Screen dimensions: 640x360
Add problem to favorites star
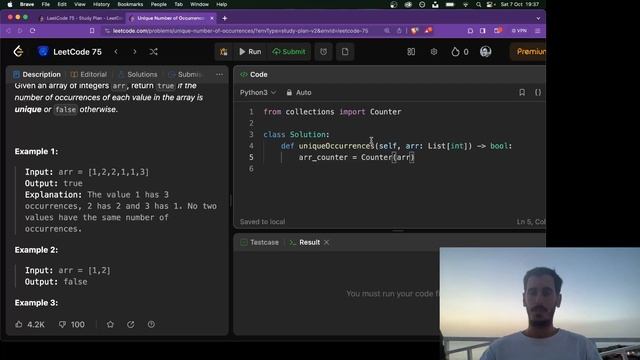coord(110,324)
